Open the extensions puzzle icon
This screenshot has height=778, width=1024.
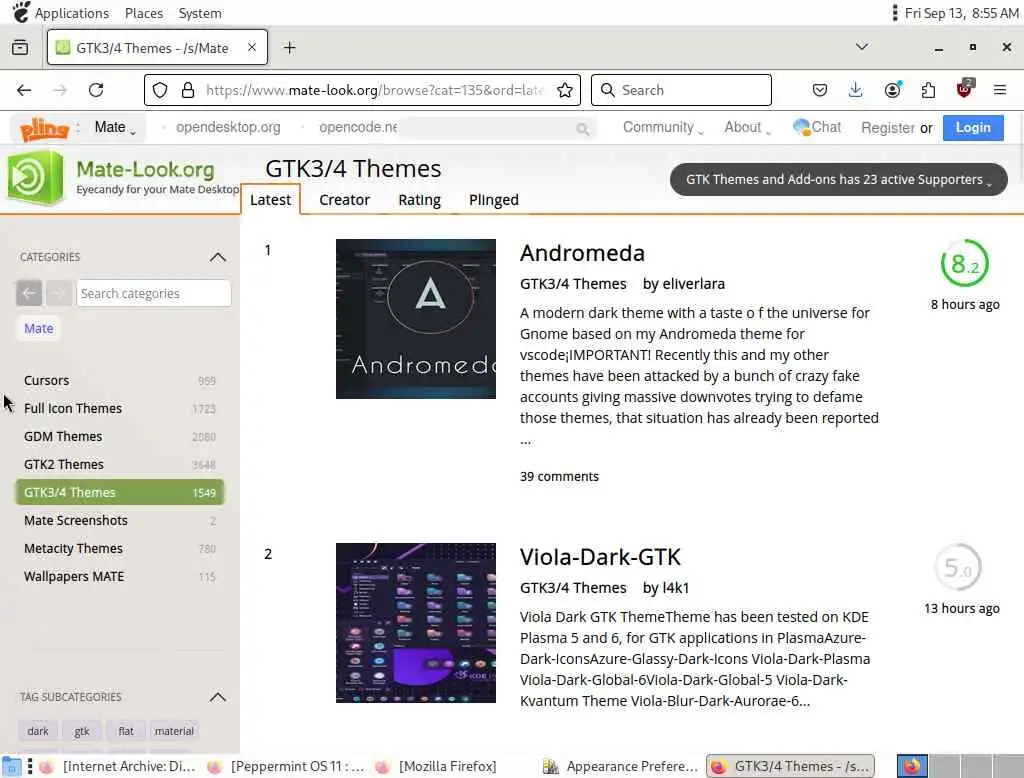coord(929,90)
